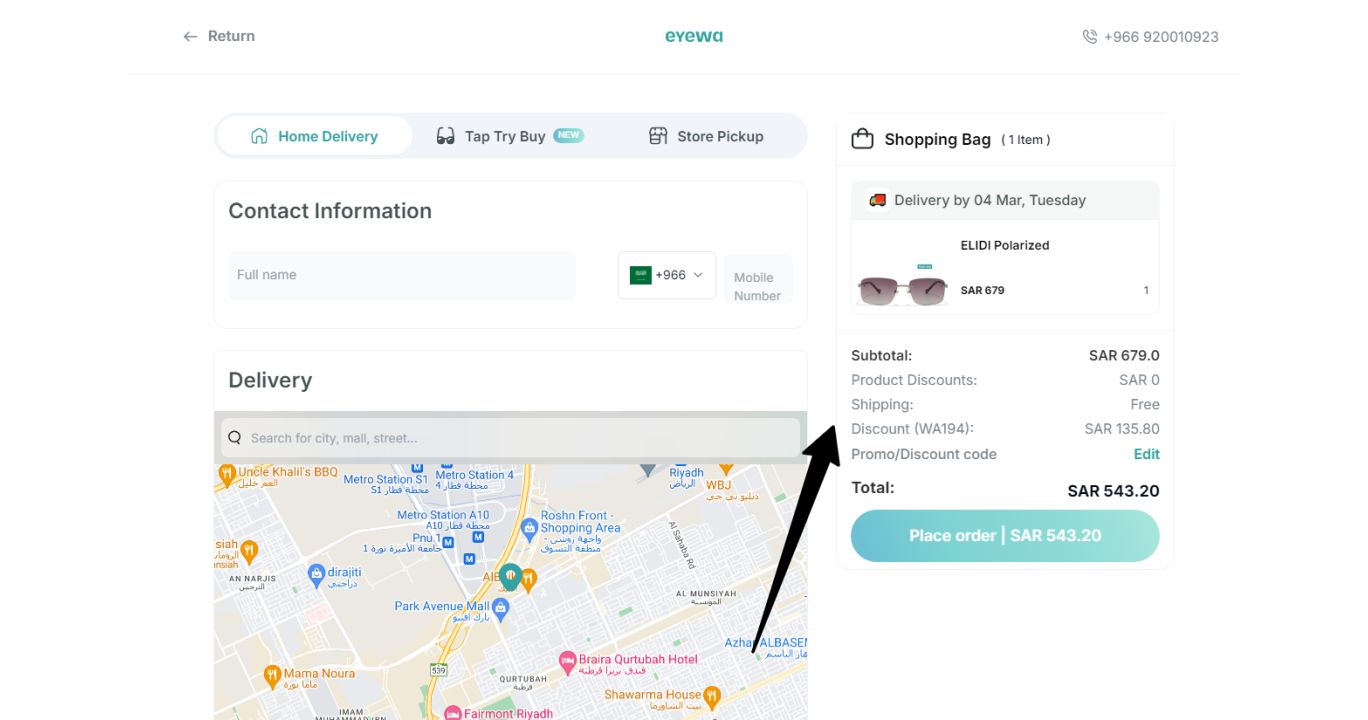The image size is (1368, 720).
Task: Place order for SAR 543.20
Action: (x=1005, y=536)
